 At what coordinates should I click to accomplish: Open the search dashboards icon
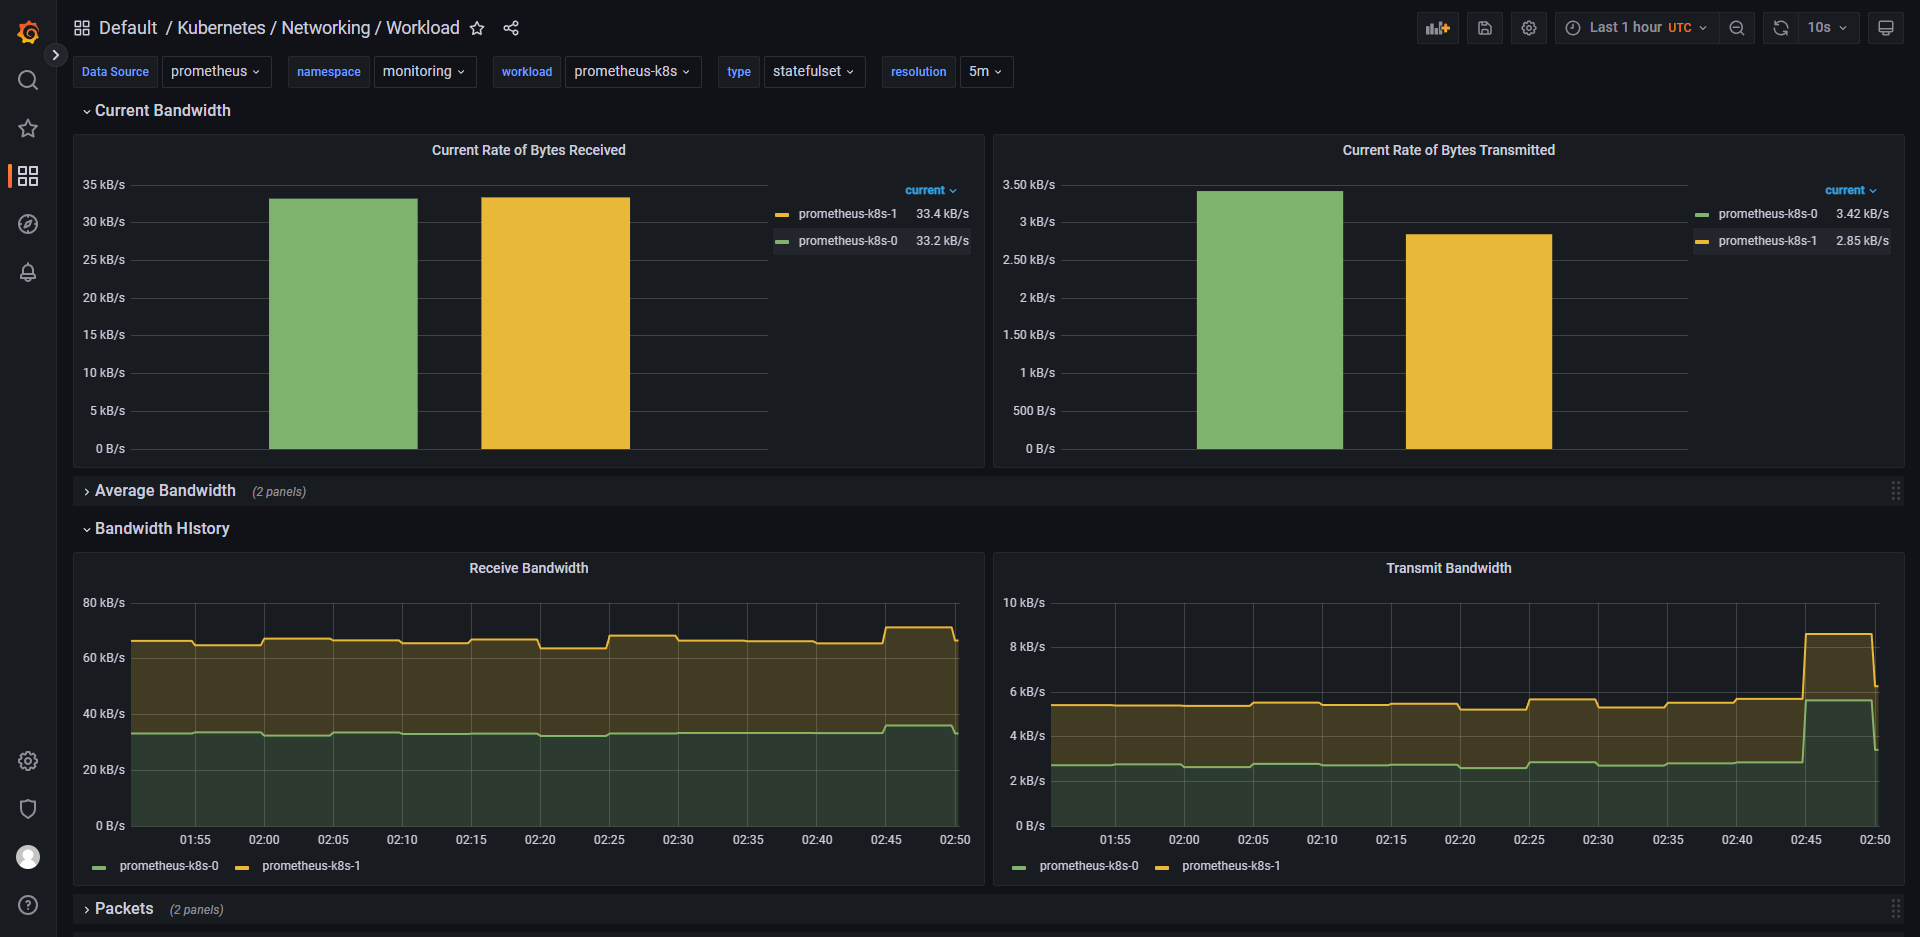[x=28, y=80]
